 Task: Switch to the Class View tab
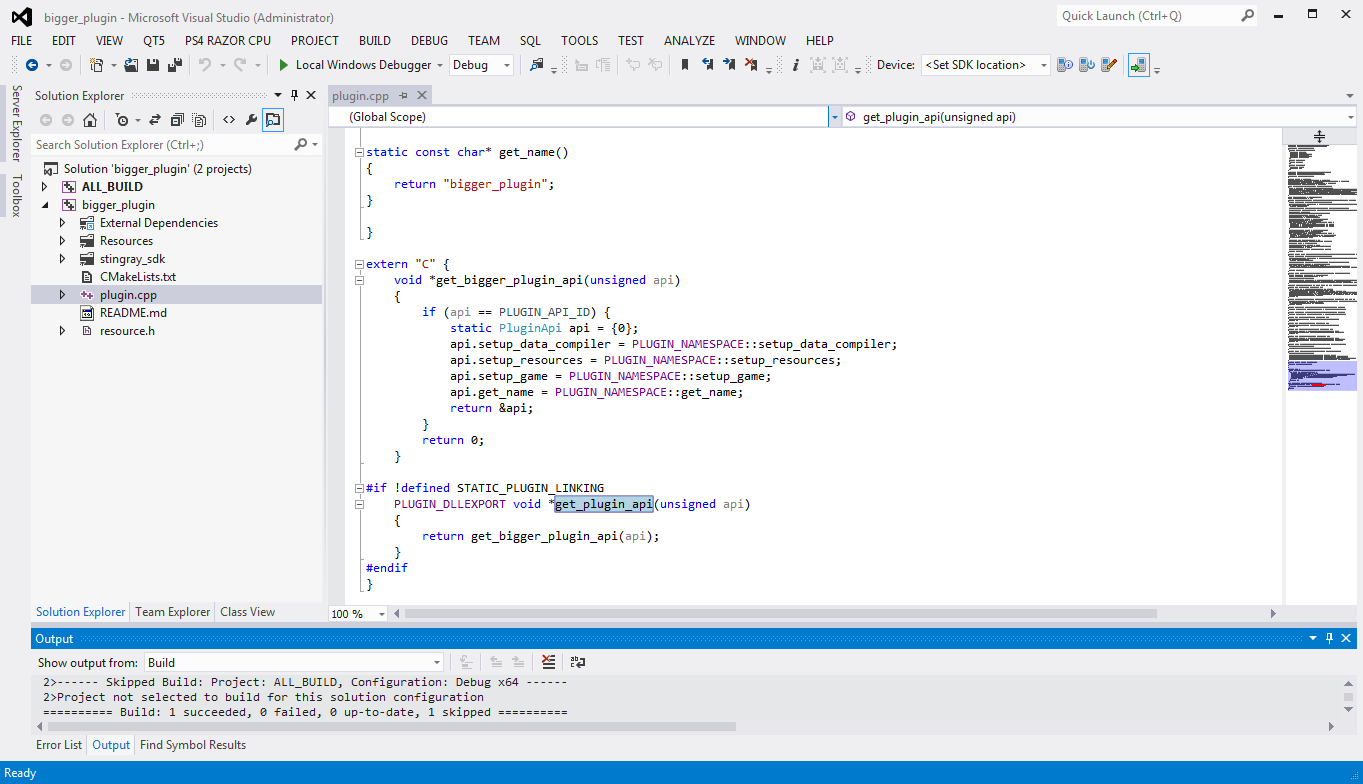coord(248,612)
